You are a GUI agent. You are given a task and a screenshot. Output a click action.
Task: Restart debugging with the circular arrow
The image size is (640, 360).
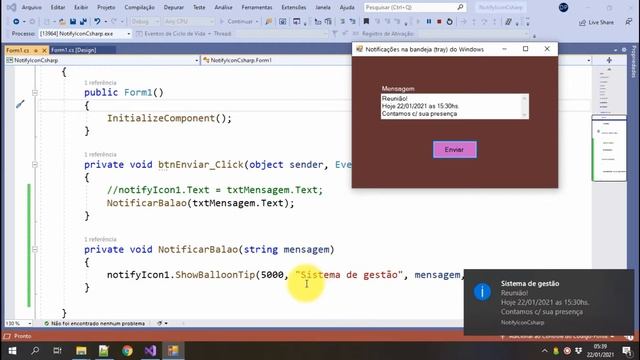click(x=449, y=22)
